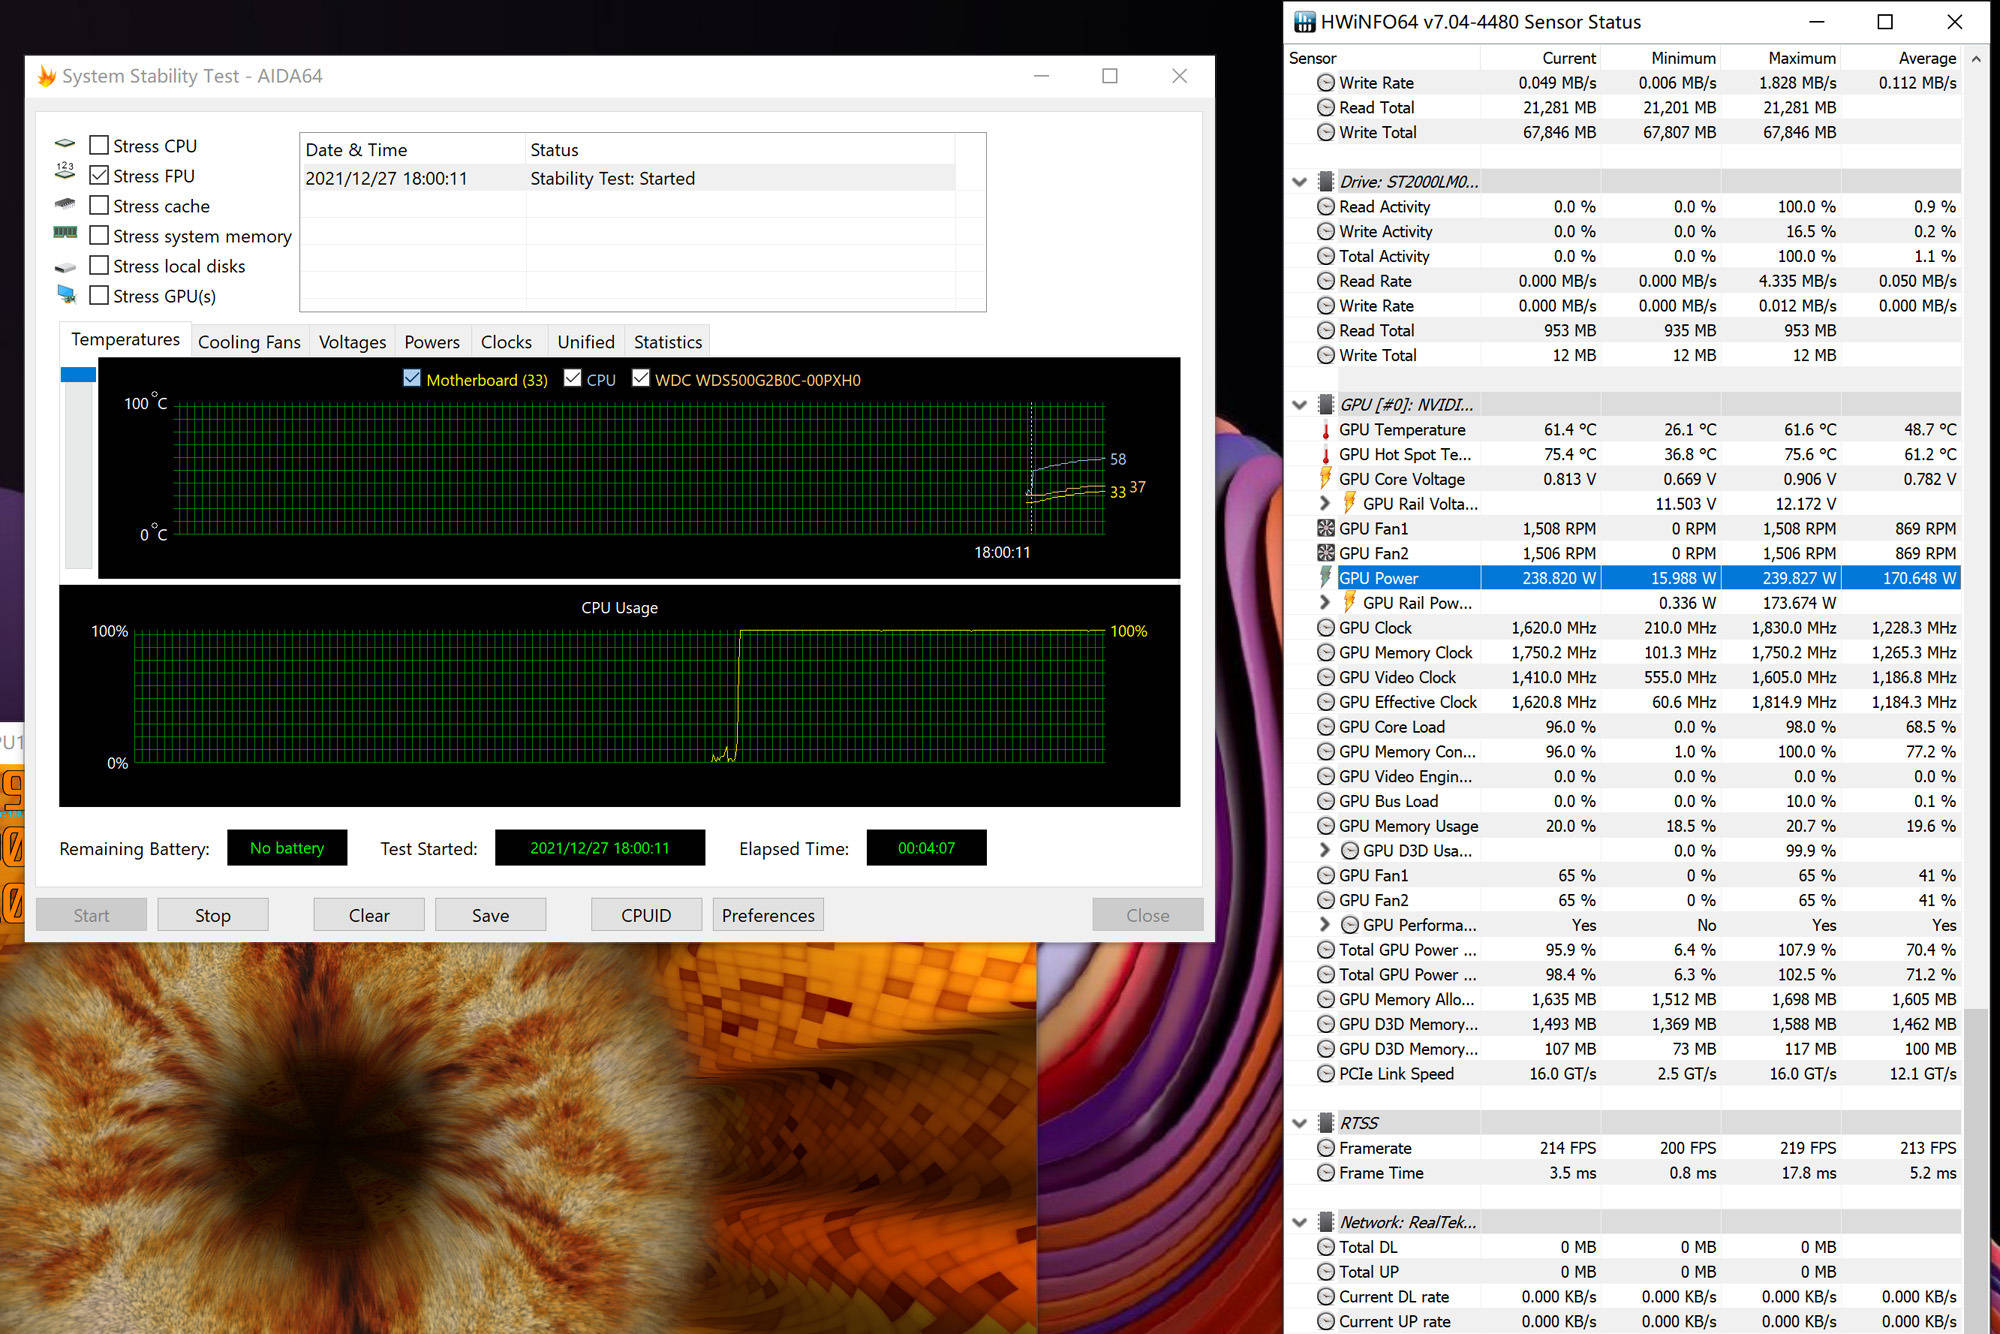
Task: Open the Clocks tab
Action: tap(506, 342)
